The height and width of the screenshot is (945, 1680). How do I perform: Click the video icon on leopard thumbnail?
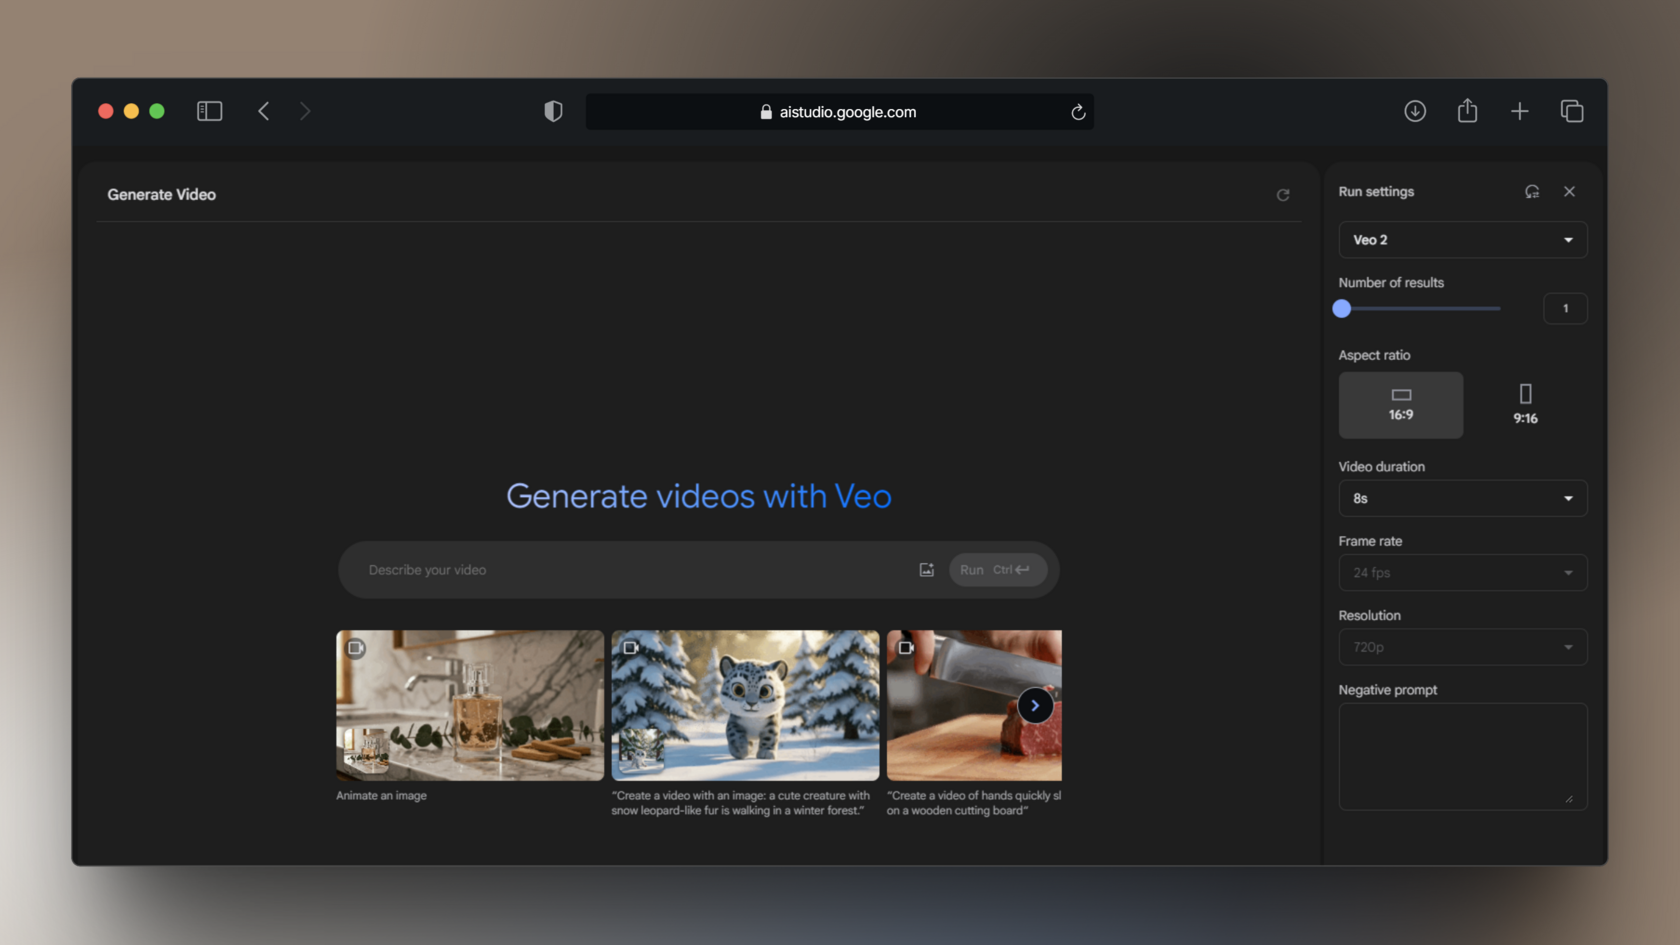click(631, 648)
